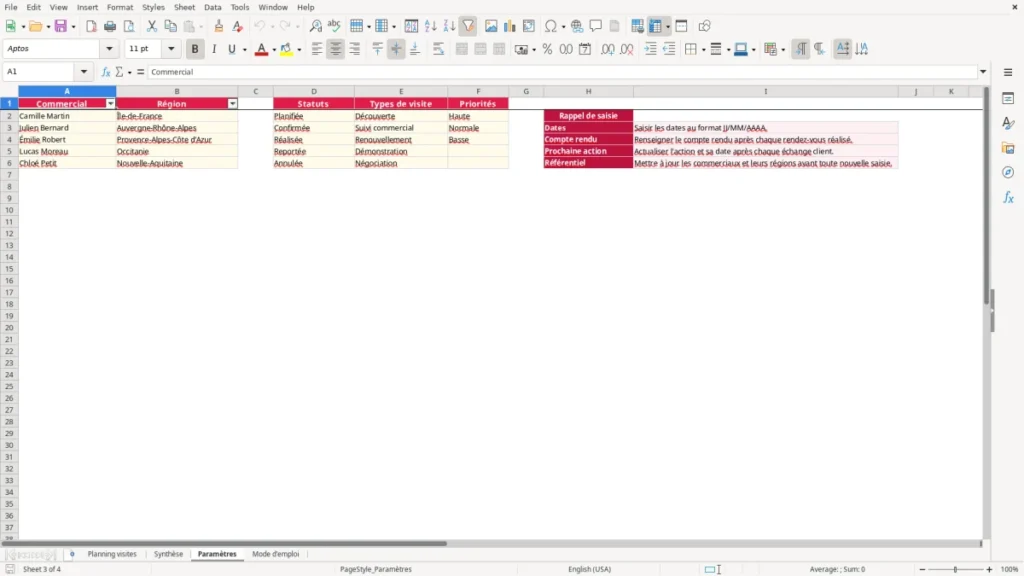This screenshot has width=1024, height=576.
Task: Open the Région column filter dropdown
Action: [232, 104]
